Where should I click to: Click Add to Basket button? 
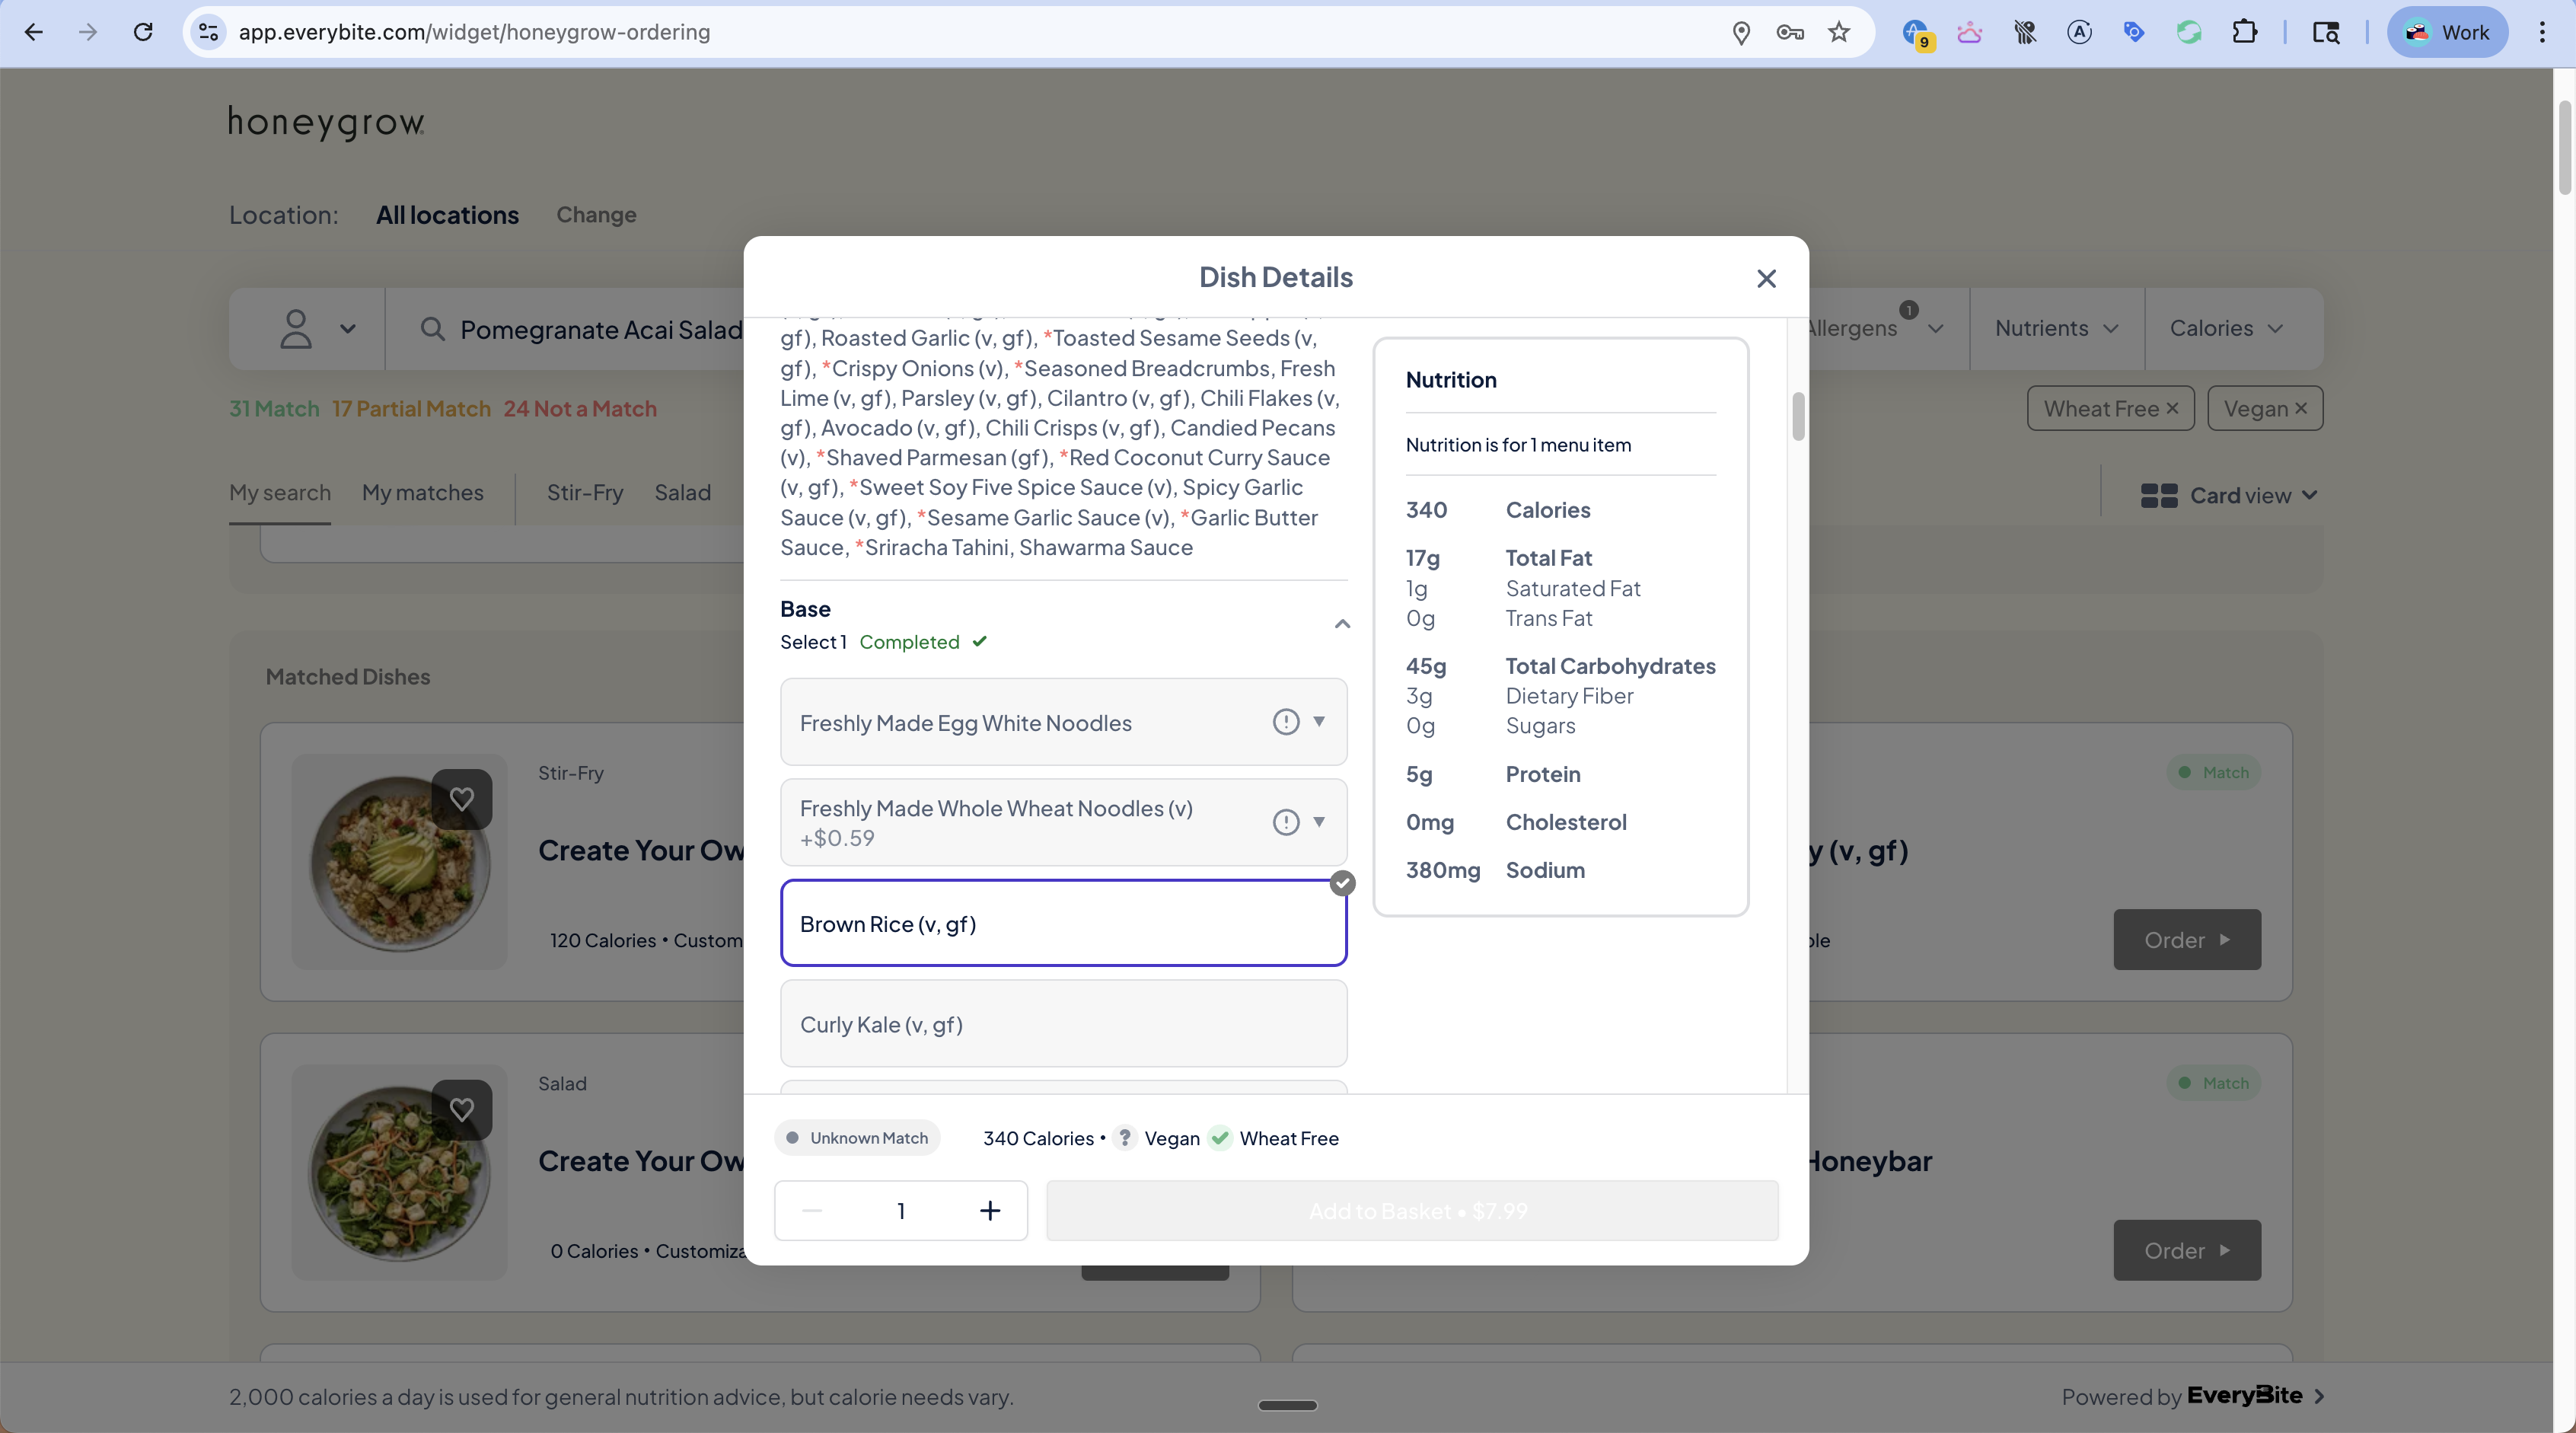point(1412,1211)
